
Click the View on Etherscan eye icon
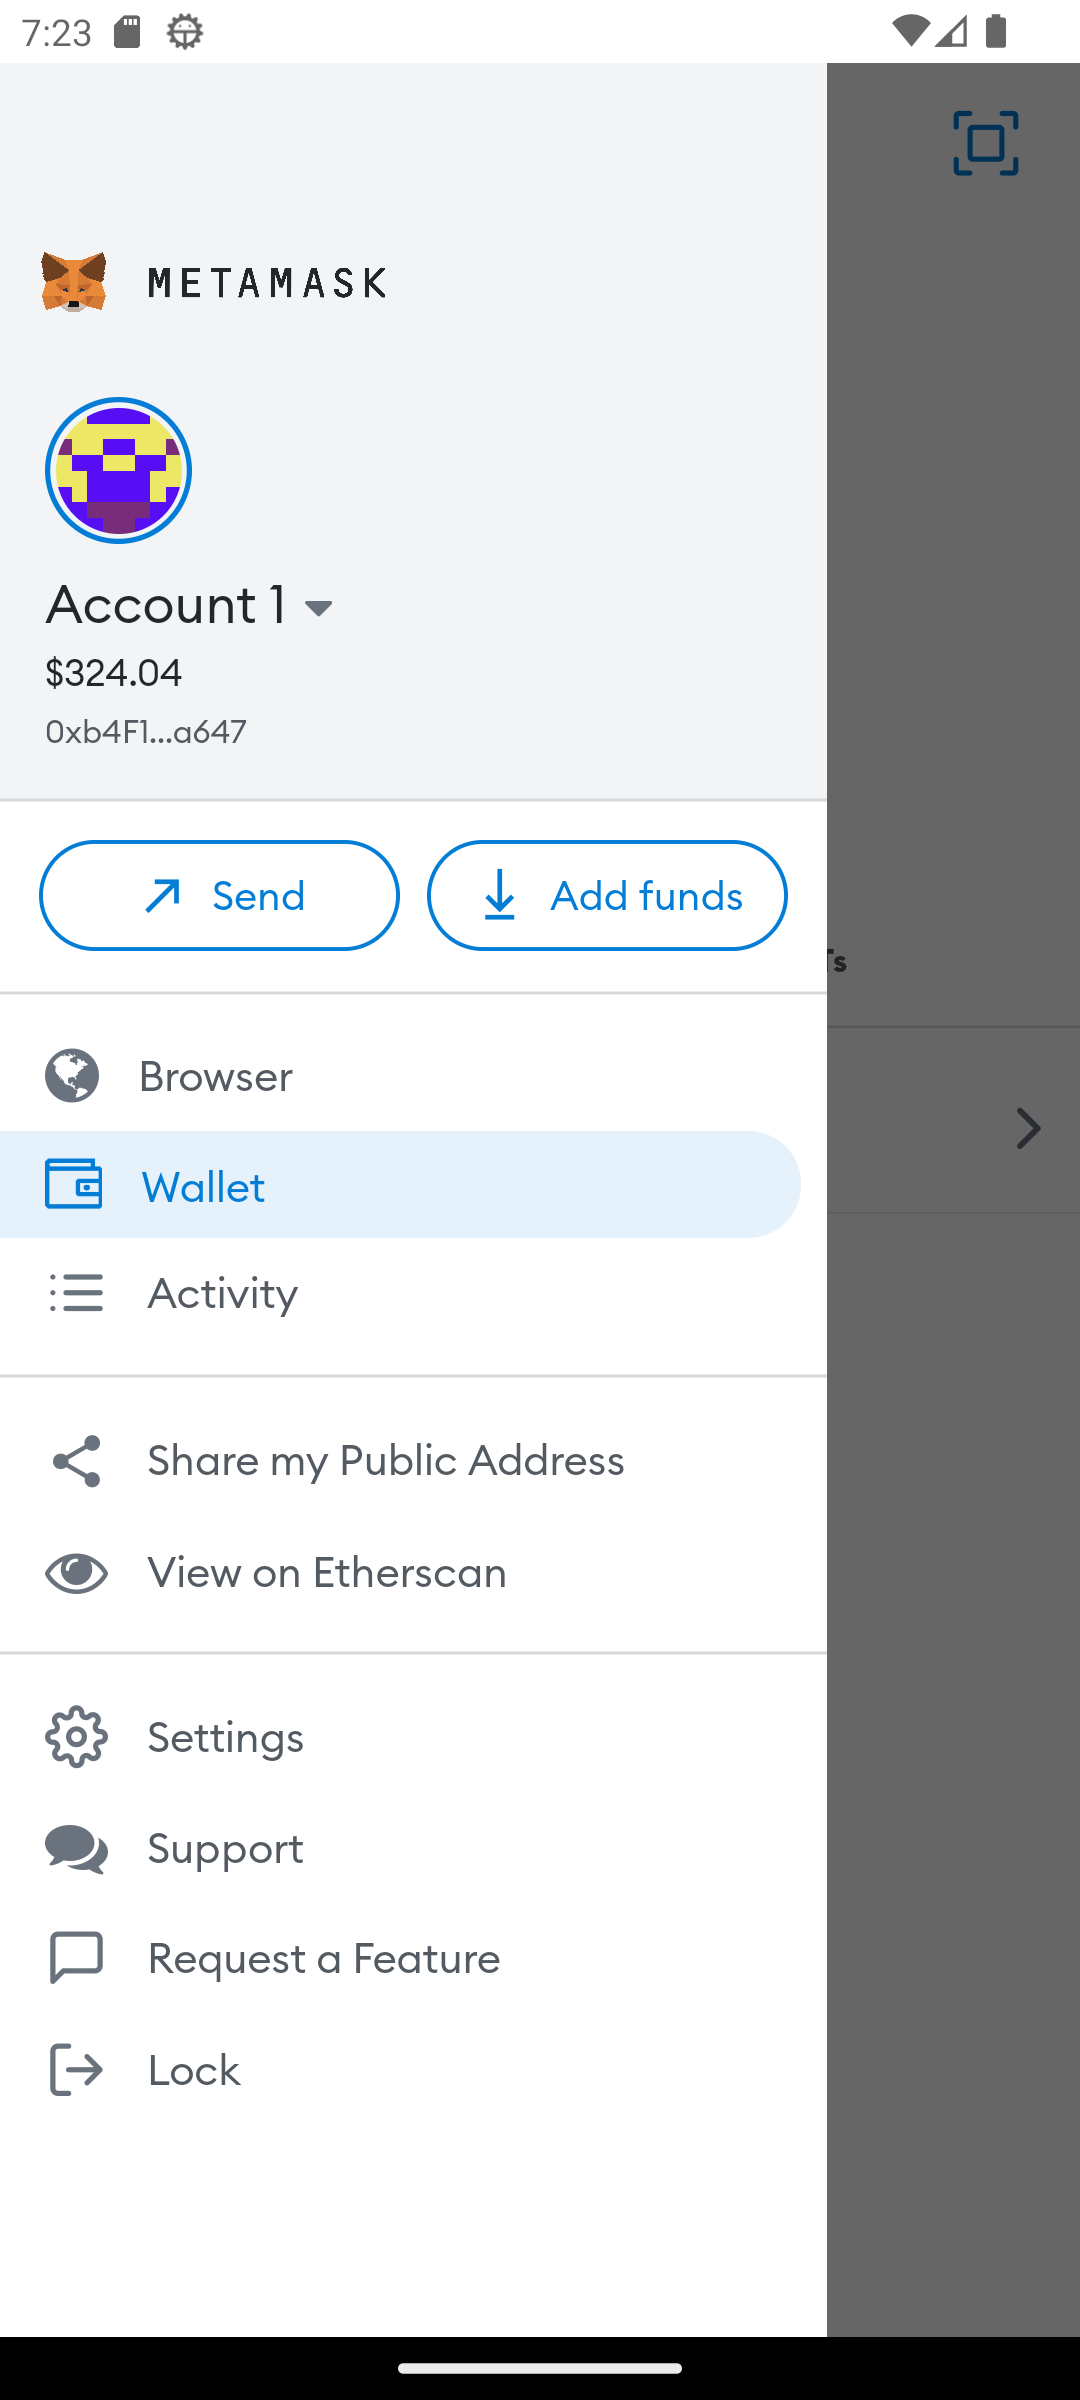pos(76,1573)
